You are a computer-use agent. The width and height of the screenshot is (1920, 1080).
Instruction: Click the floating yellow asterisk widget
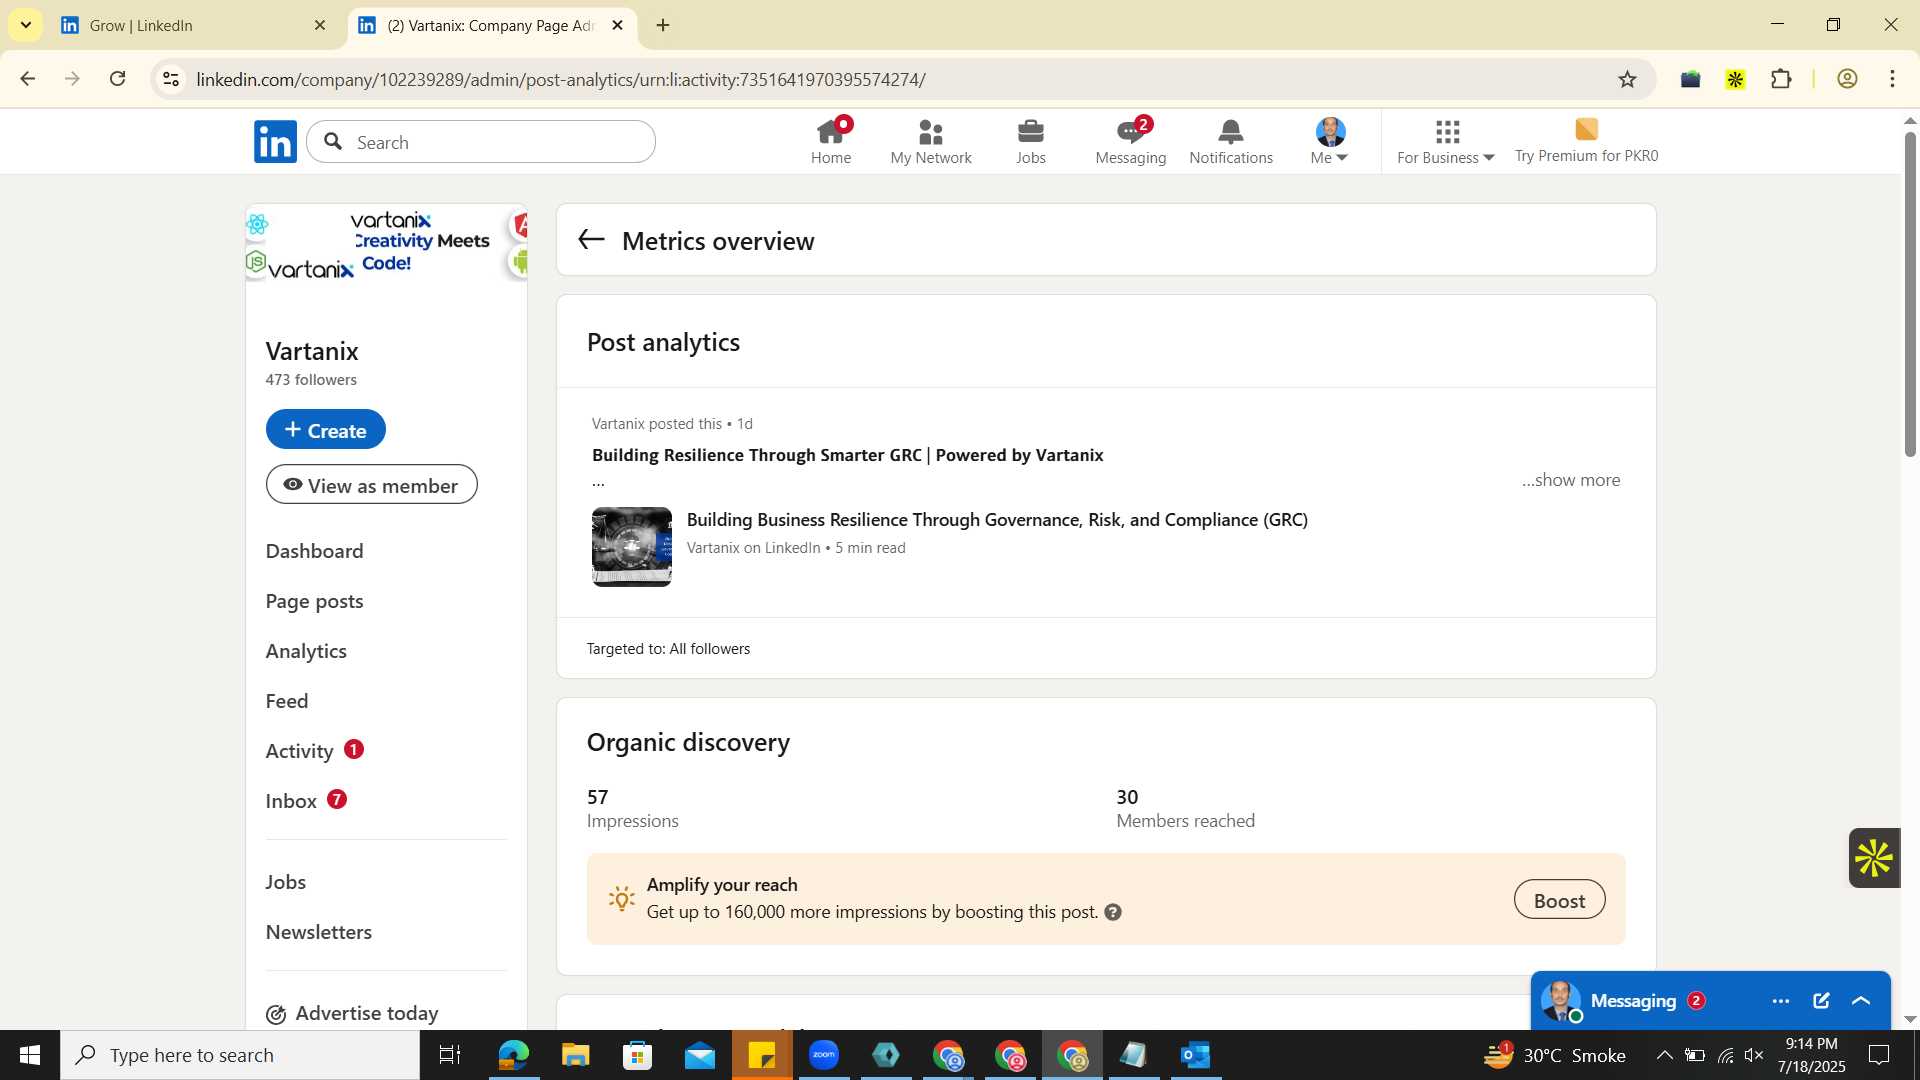click(x=1873, y=858)
